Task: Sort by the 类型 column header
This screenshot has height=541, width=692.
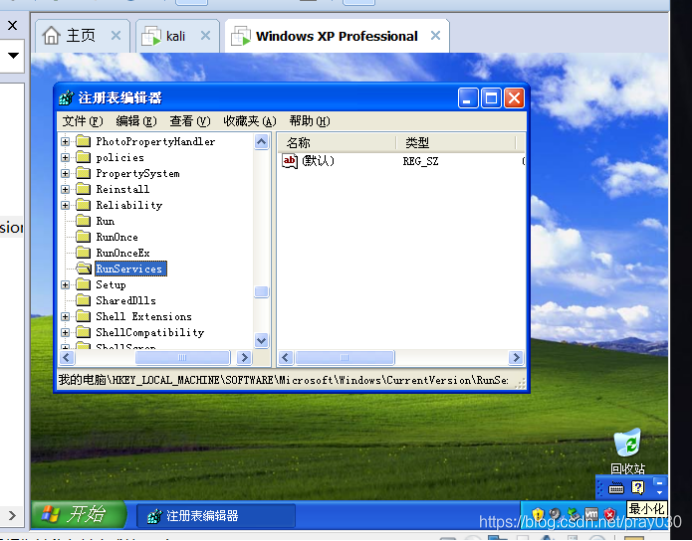Action: click(456, 143)
